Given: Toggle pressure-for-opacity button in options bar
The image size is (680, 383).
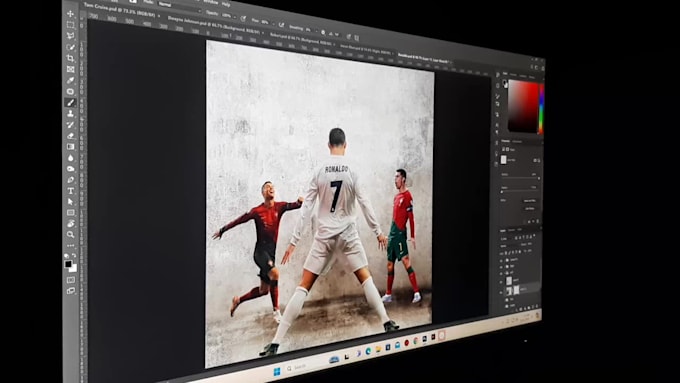Looking at the screenshot, I should pos(242,19).
